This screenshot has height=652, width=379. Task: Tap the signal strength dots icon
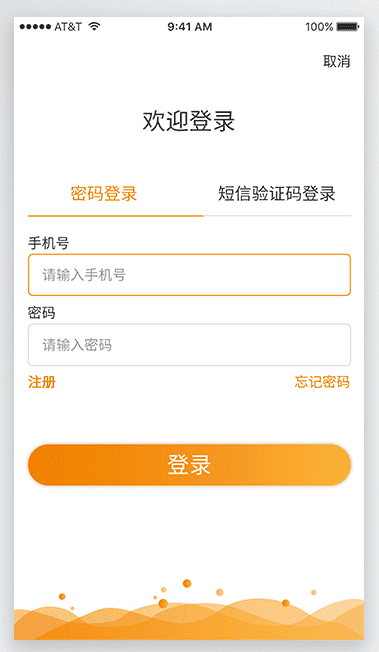click(35, 27)
